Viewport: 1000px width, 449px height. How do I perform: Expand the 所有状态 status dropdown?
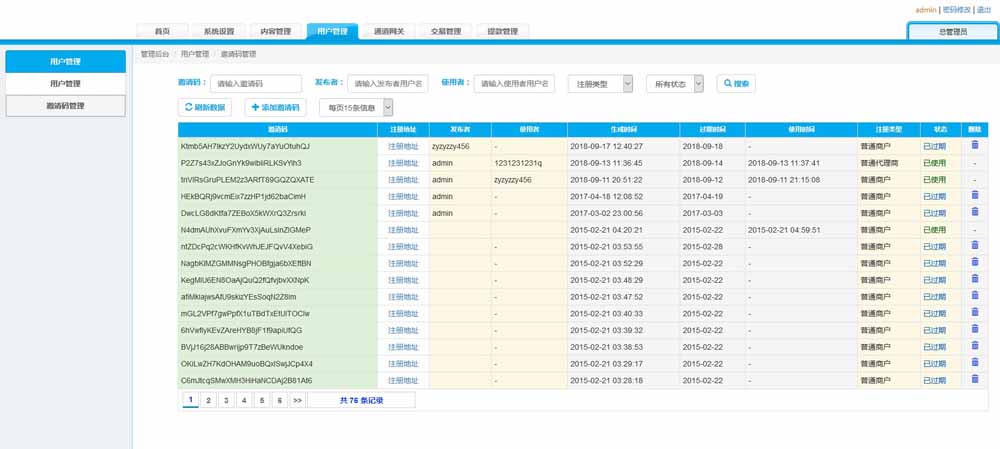click(x=675, y=84)
